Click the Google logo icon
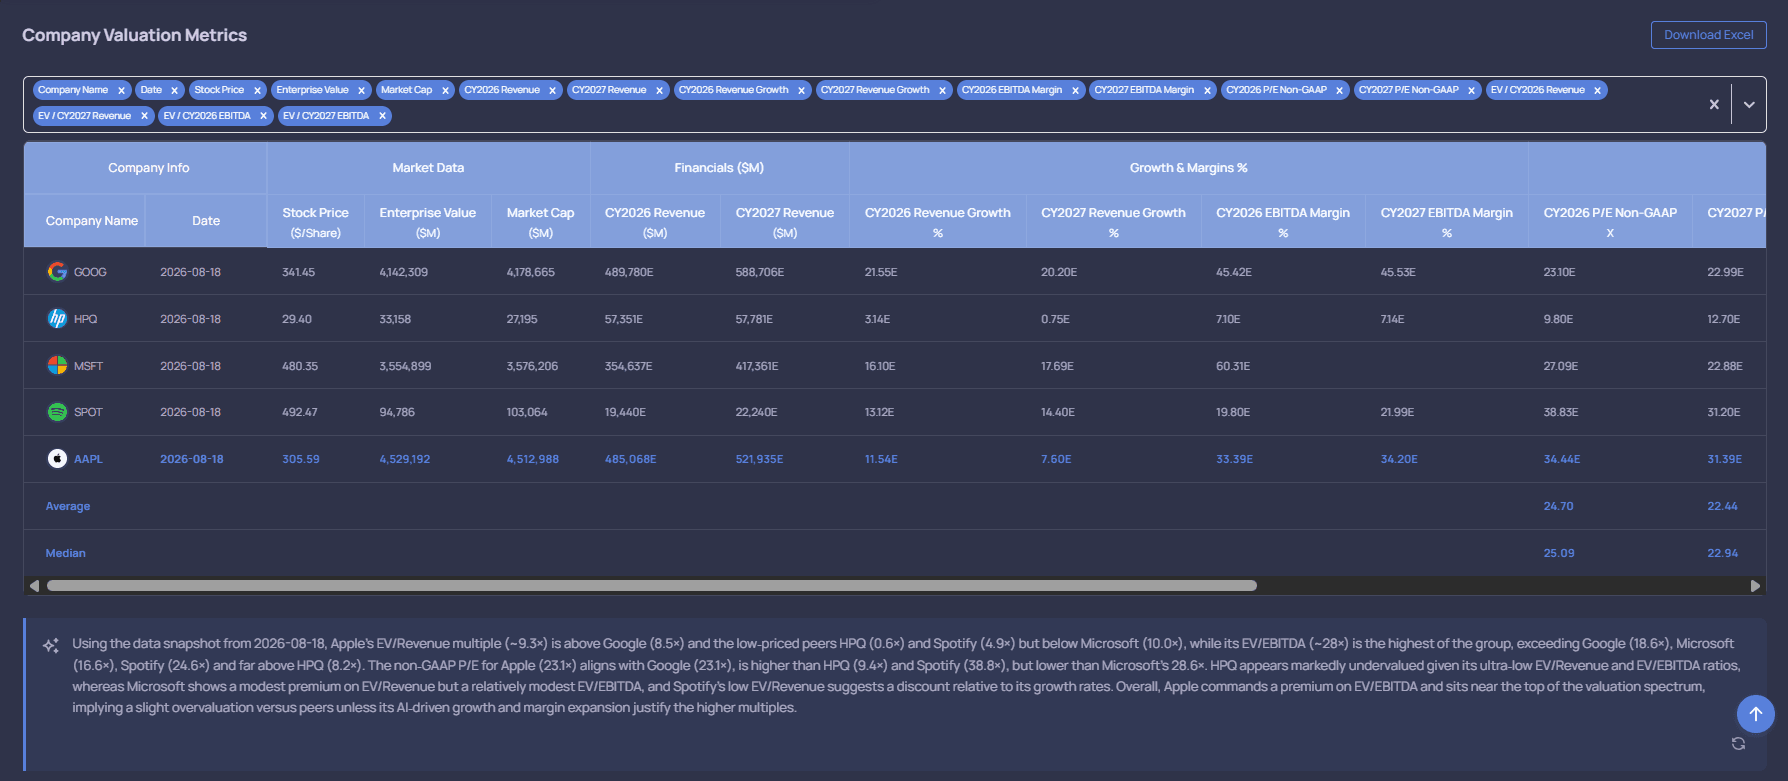 58,271
